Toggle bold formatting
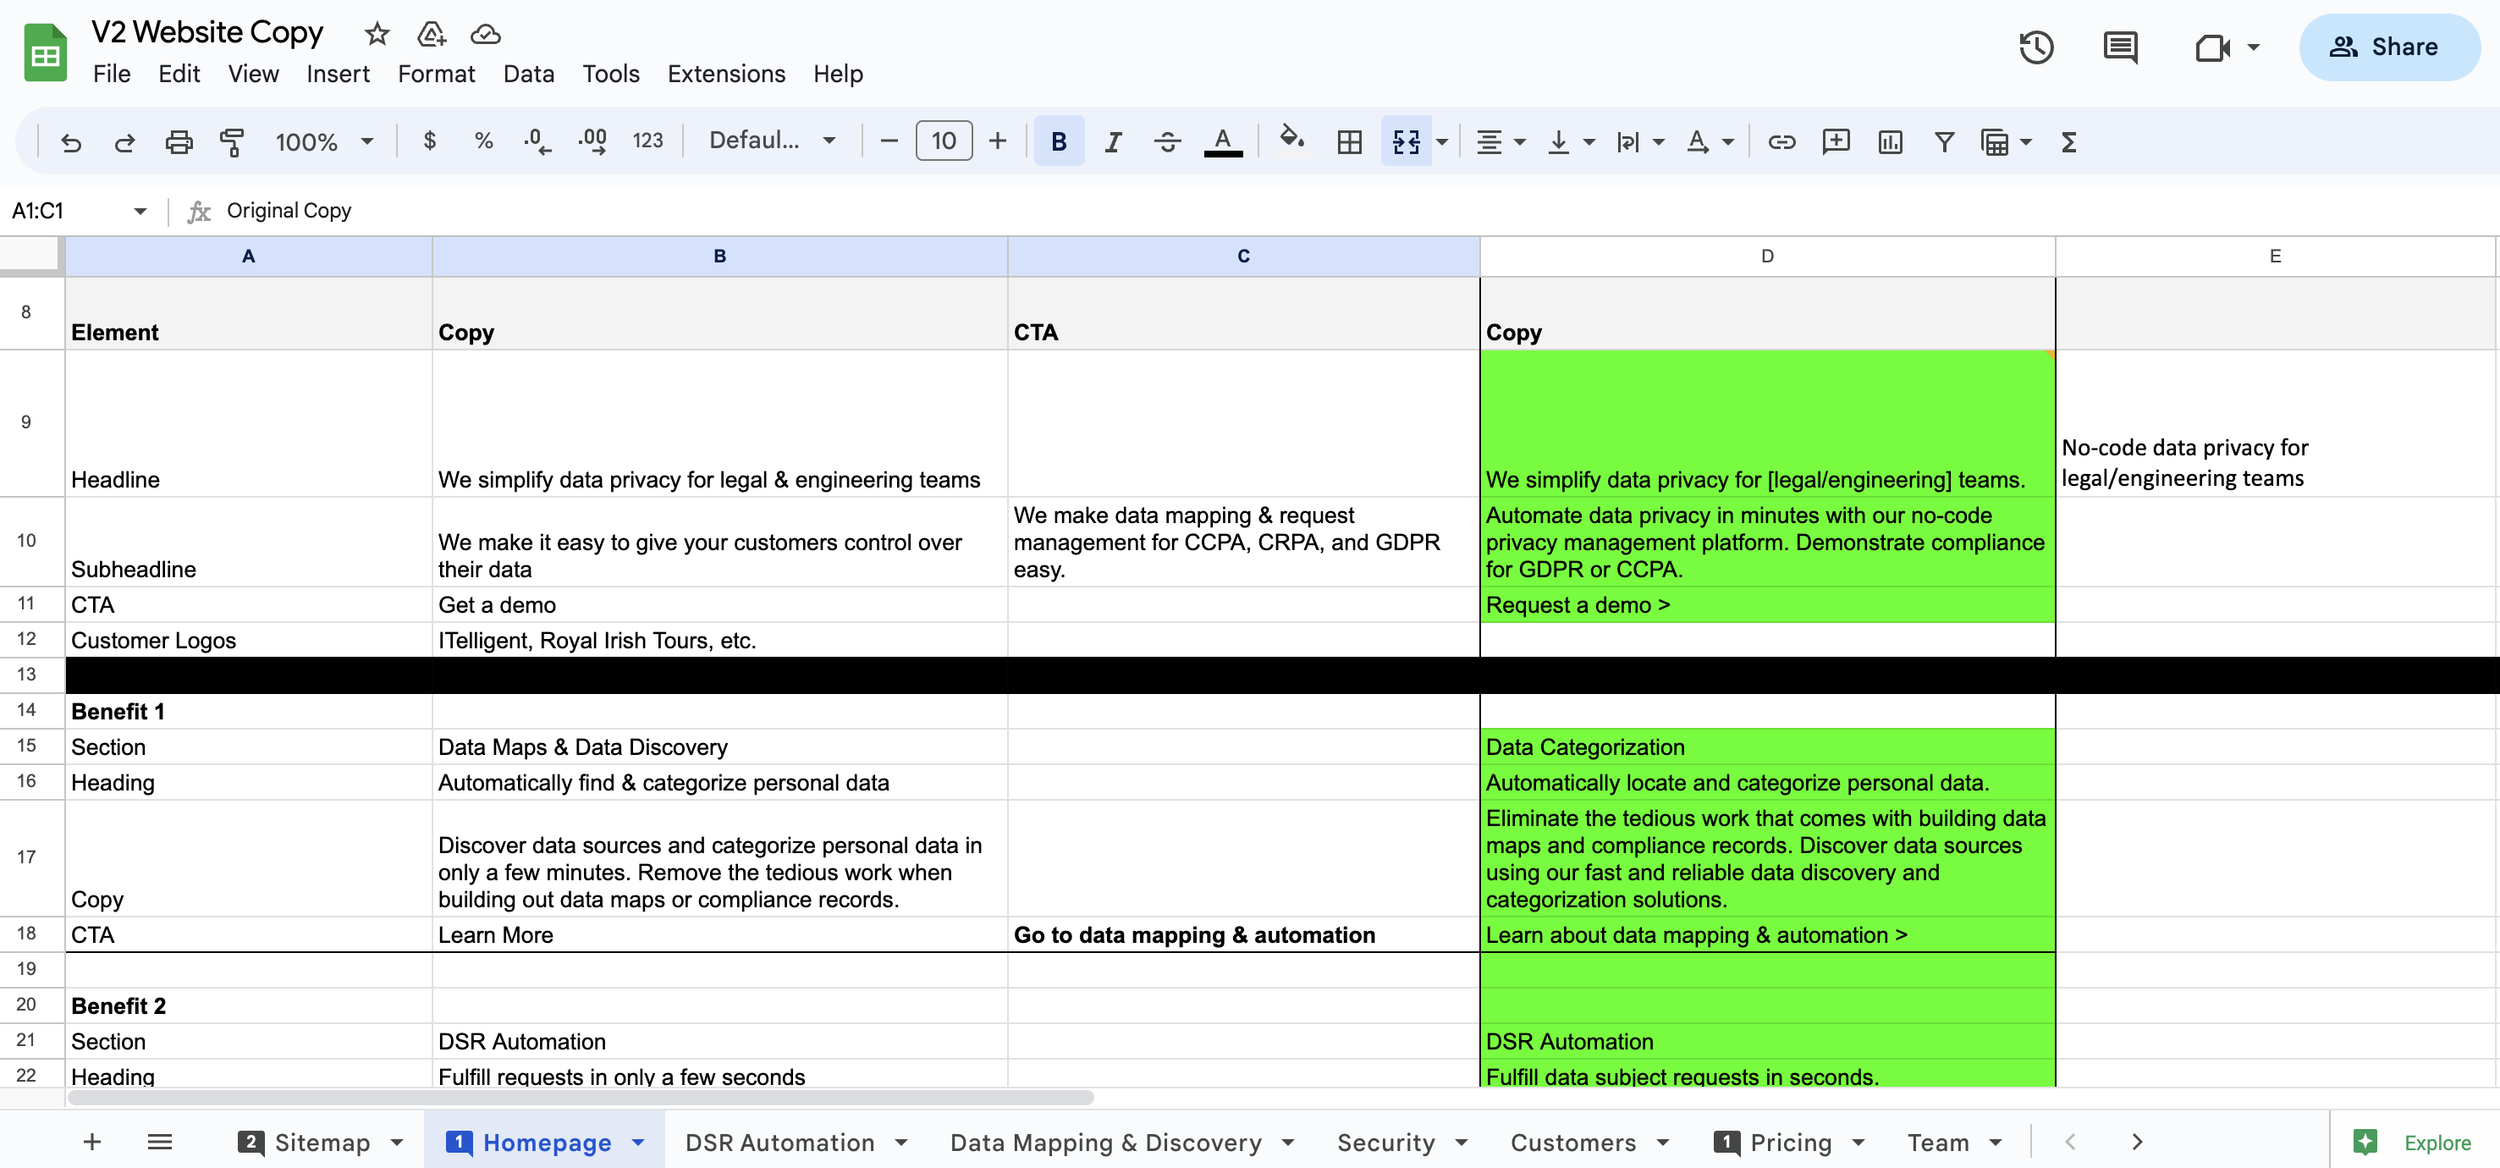The width and height of the screenshot is (2500, 1168). [1058, 142]
